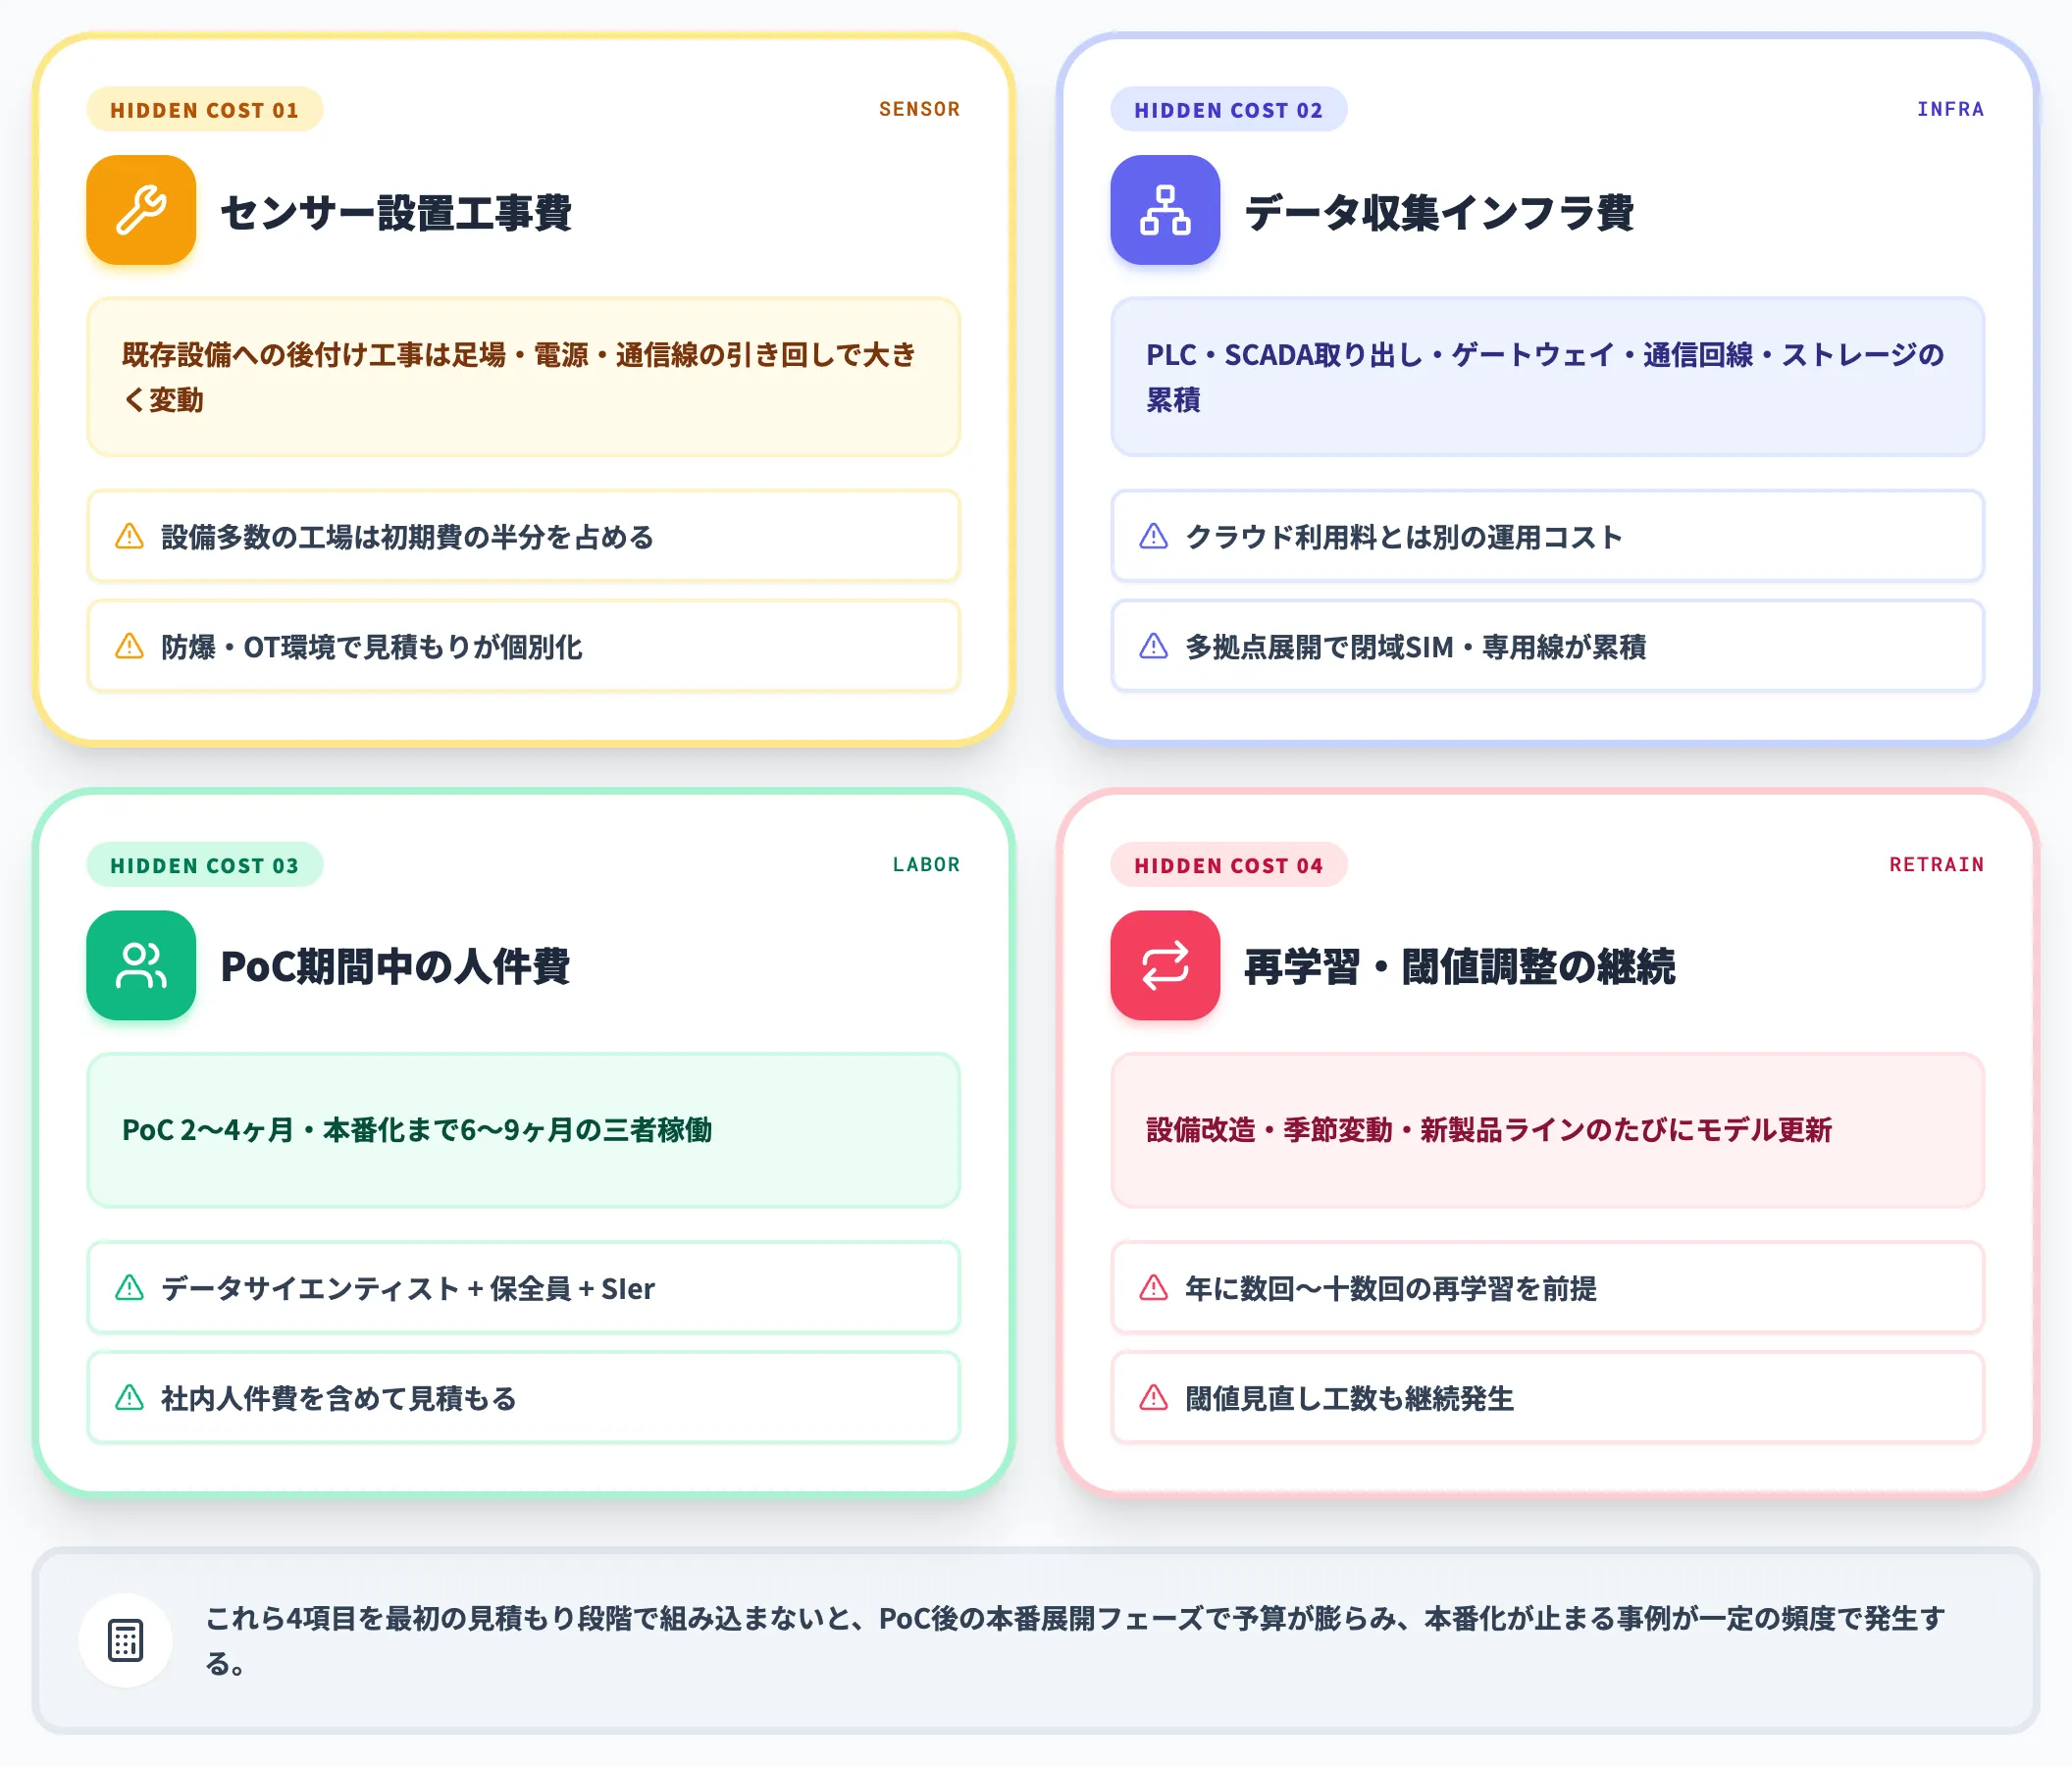Click warning icon beside 多拠点展開で閉域SIM・専用線が累積

point(1154,647)
